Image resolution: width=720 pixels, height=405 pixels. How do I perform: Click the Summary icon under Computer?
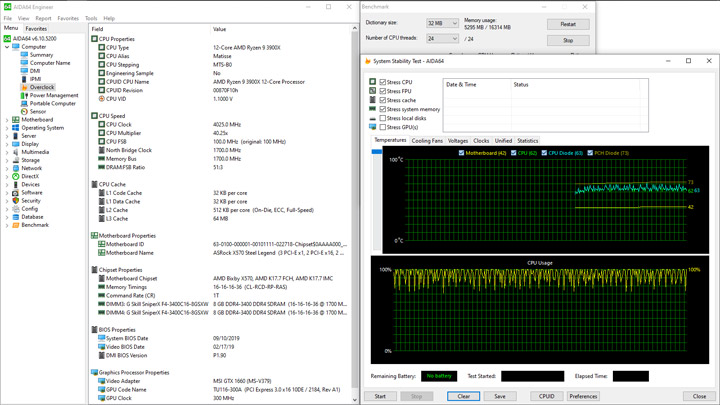click(x=25, y=55)
